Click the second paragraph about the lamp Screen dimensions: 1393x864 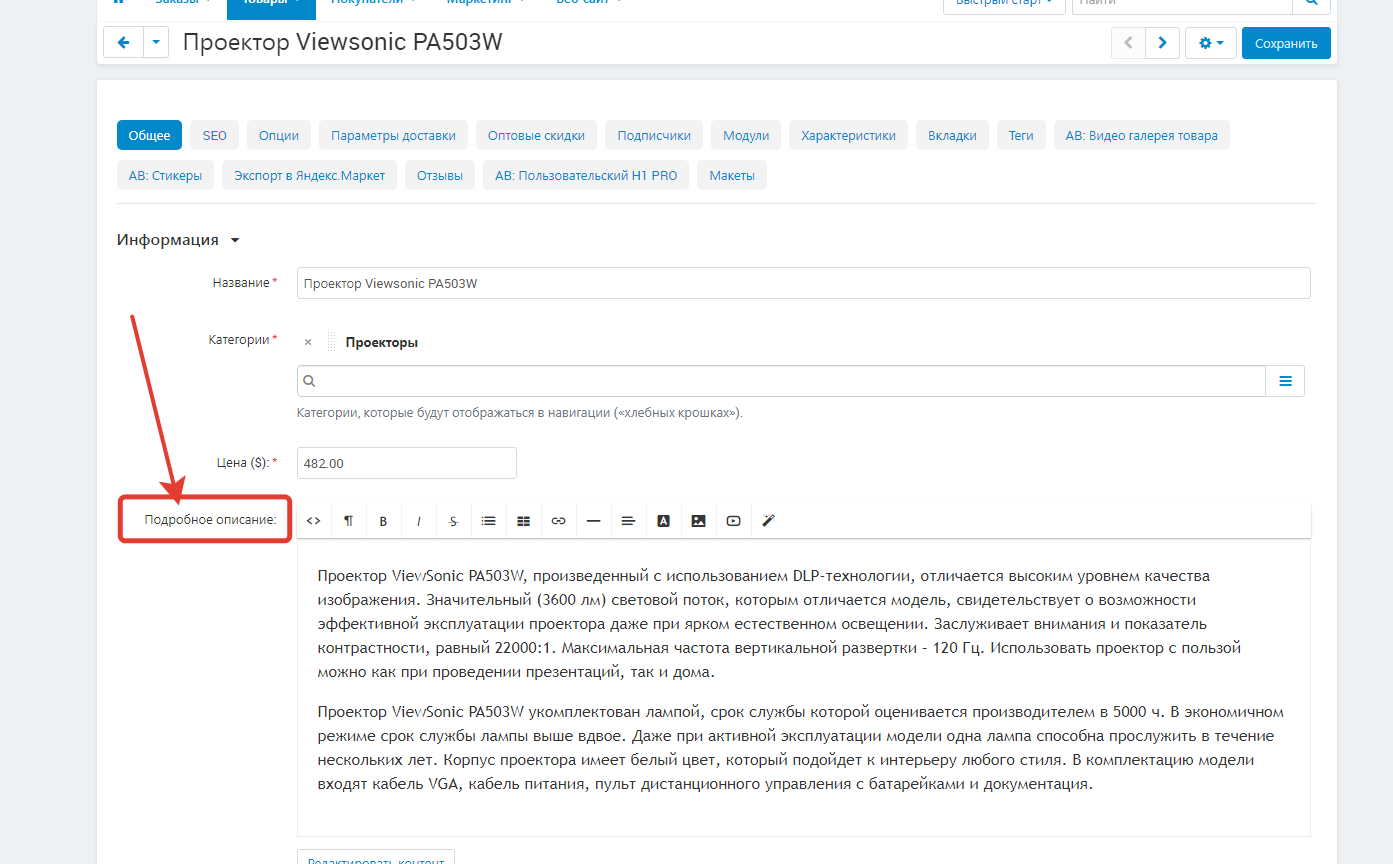[x=800, y=748]
